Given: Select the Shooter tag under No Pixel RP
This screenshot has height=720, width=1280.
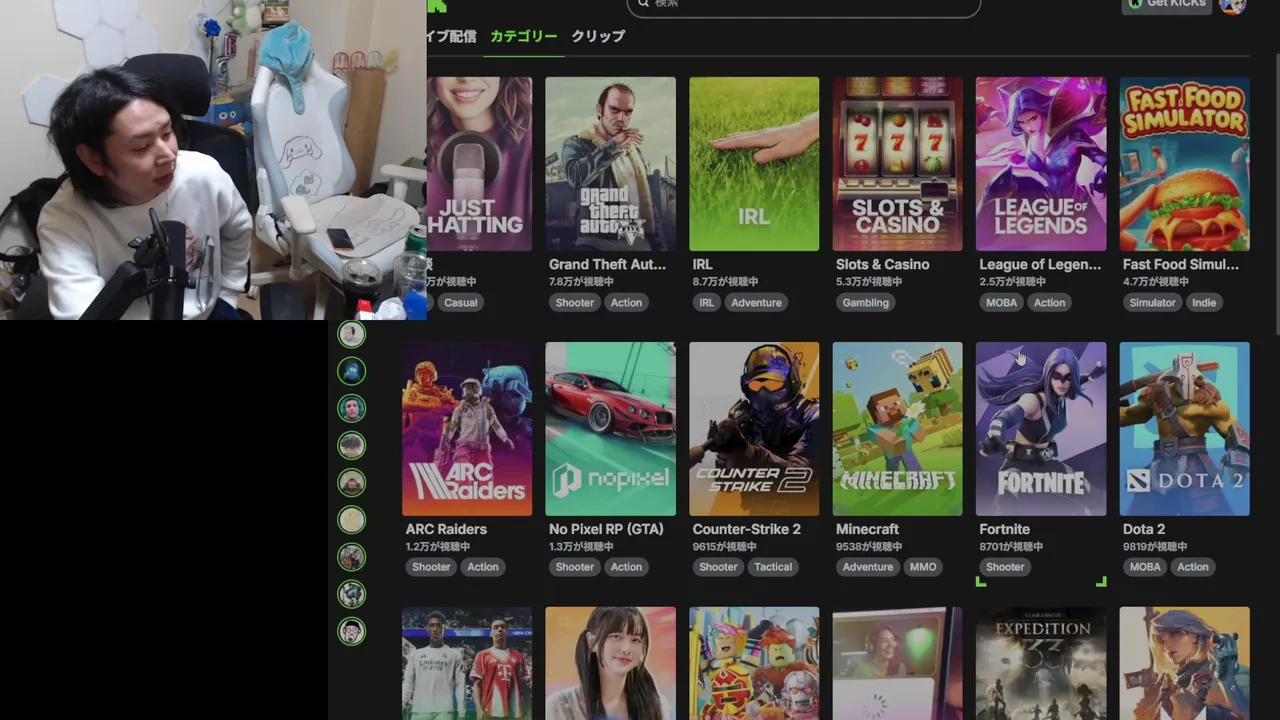Looking at the screenshot, I should tap(575, 567).
